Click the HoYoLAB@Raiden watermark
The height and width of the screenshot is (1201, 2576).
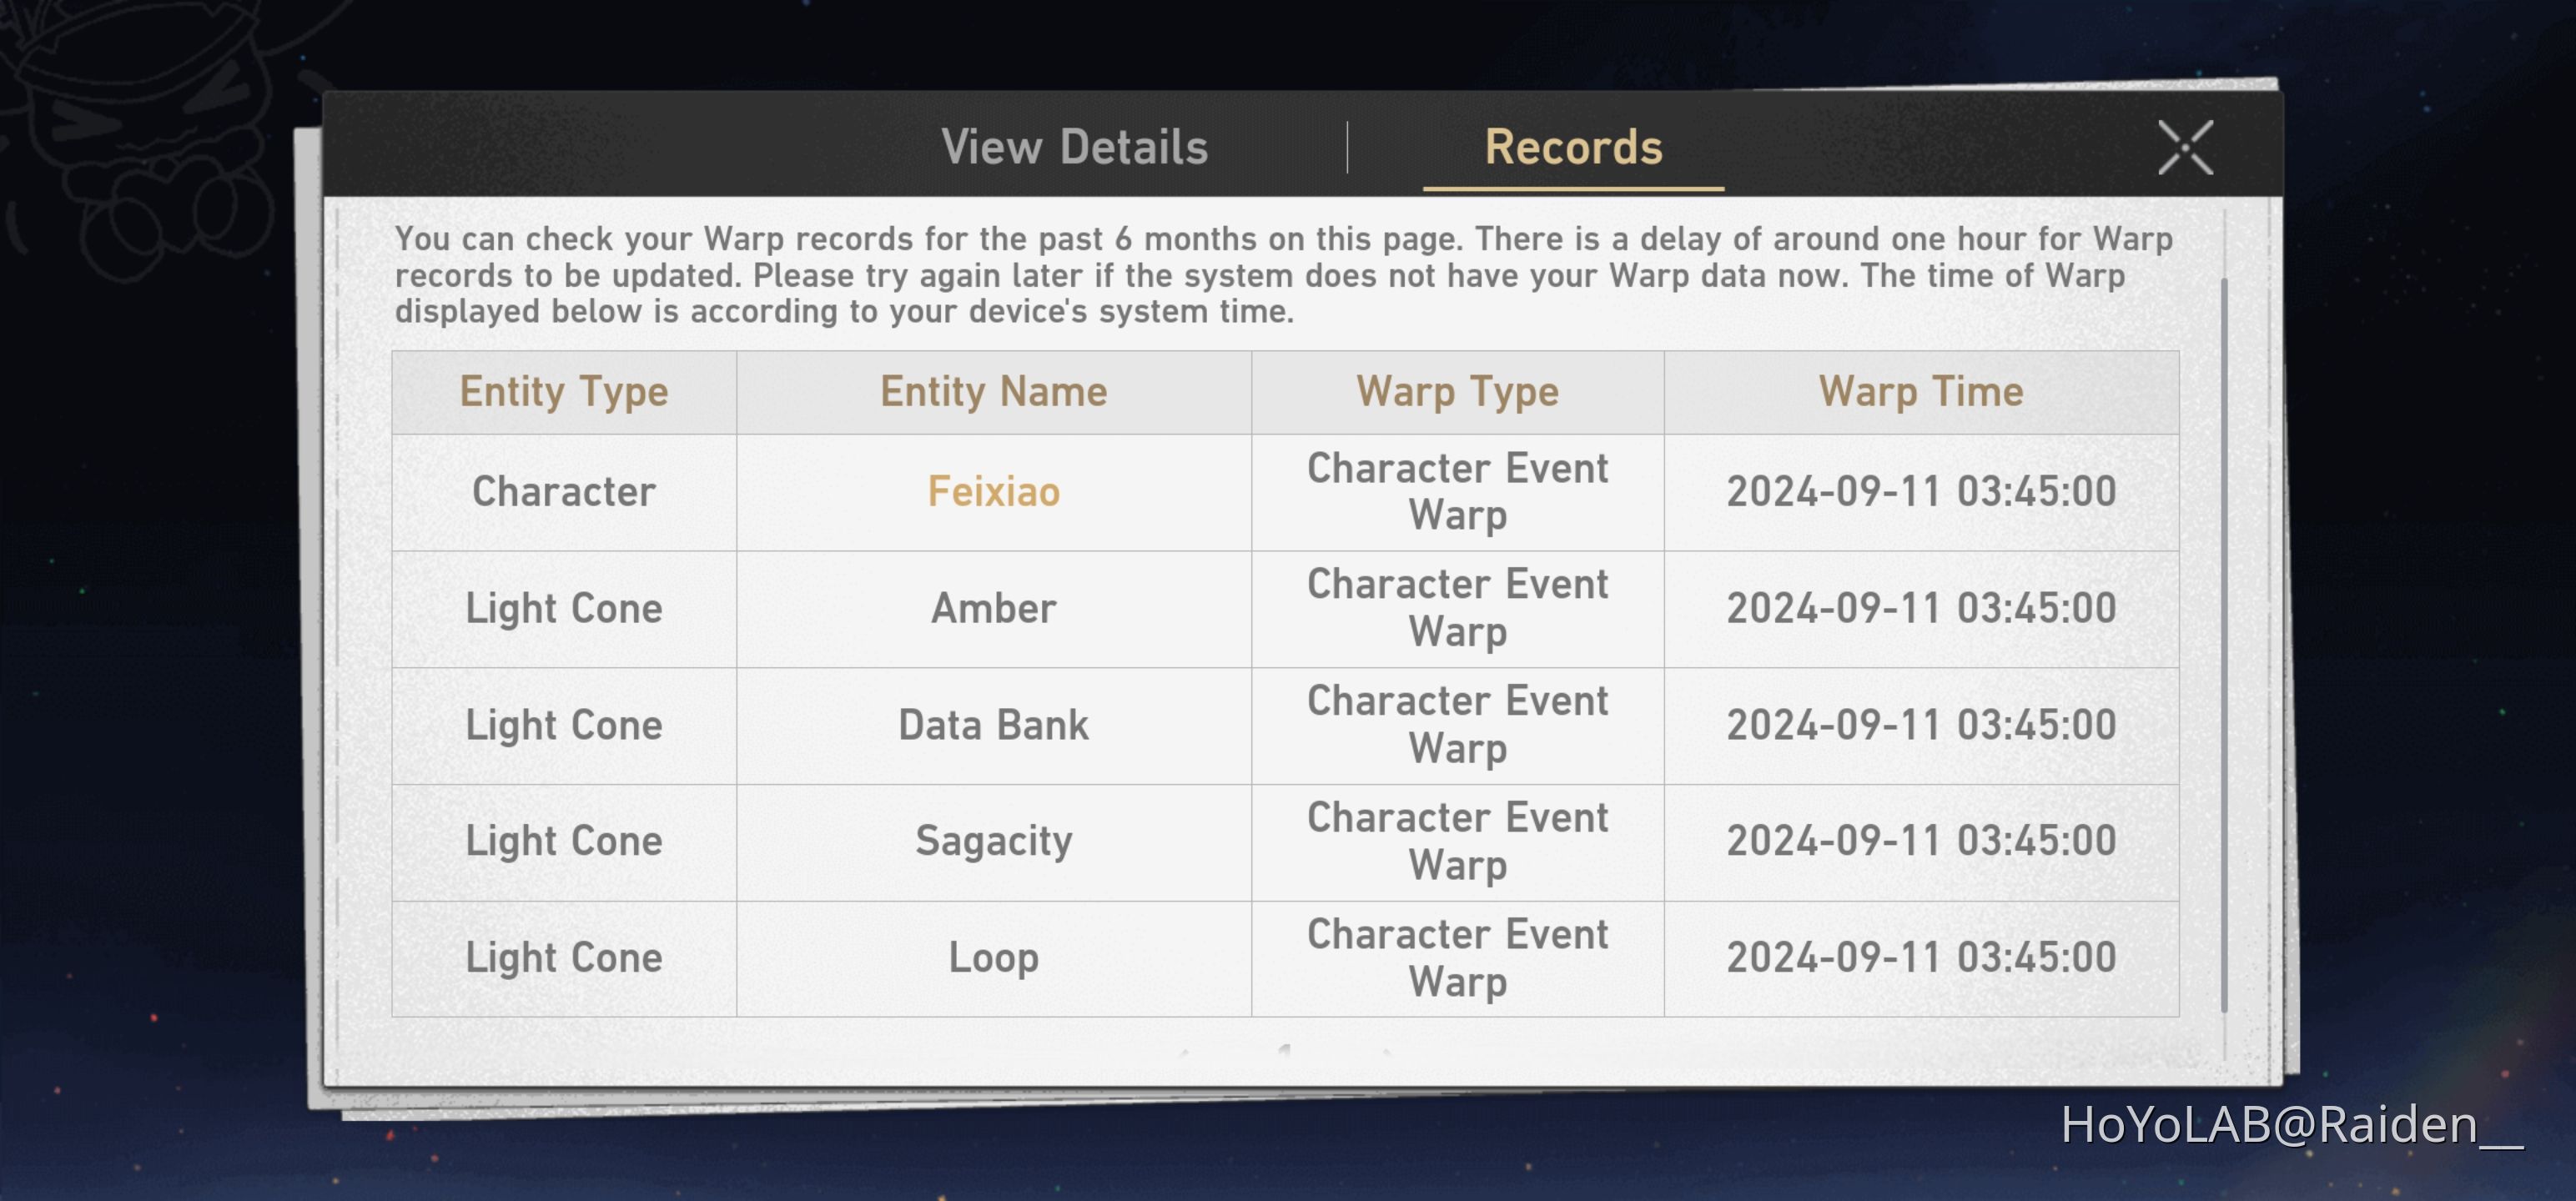2290,1125
